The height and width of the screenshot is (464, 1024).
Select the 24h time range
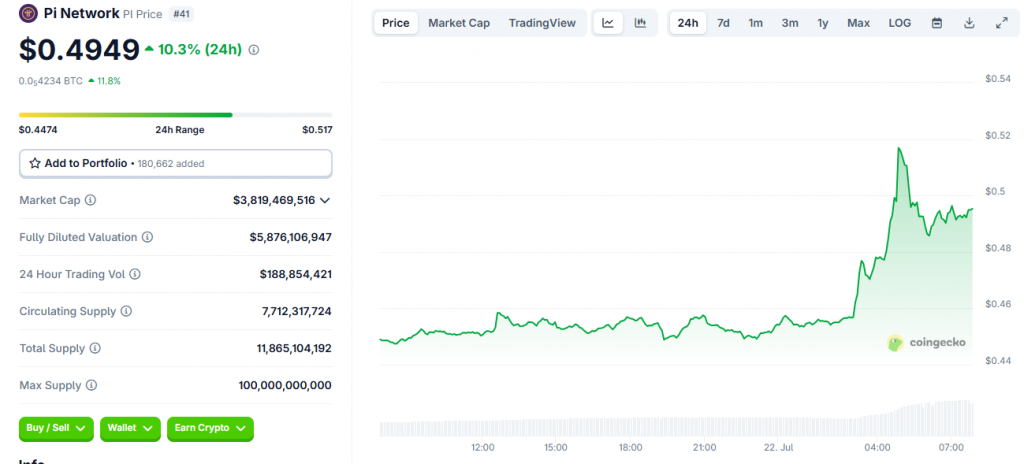688,23
